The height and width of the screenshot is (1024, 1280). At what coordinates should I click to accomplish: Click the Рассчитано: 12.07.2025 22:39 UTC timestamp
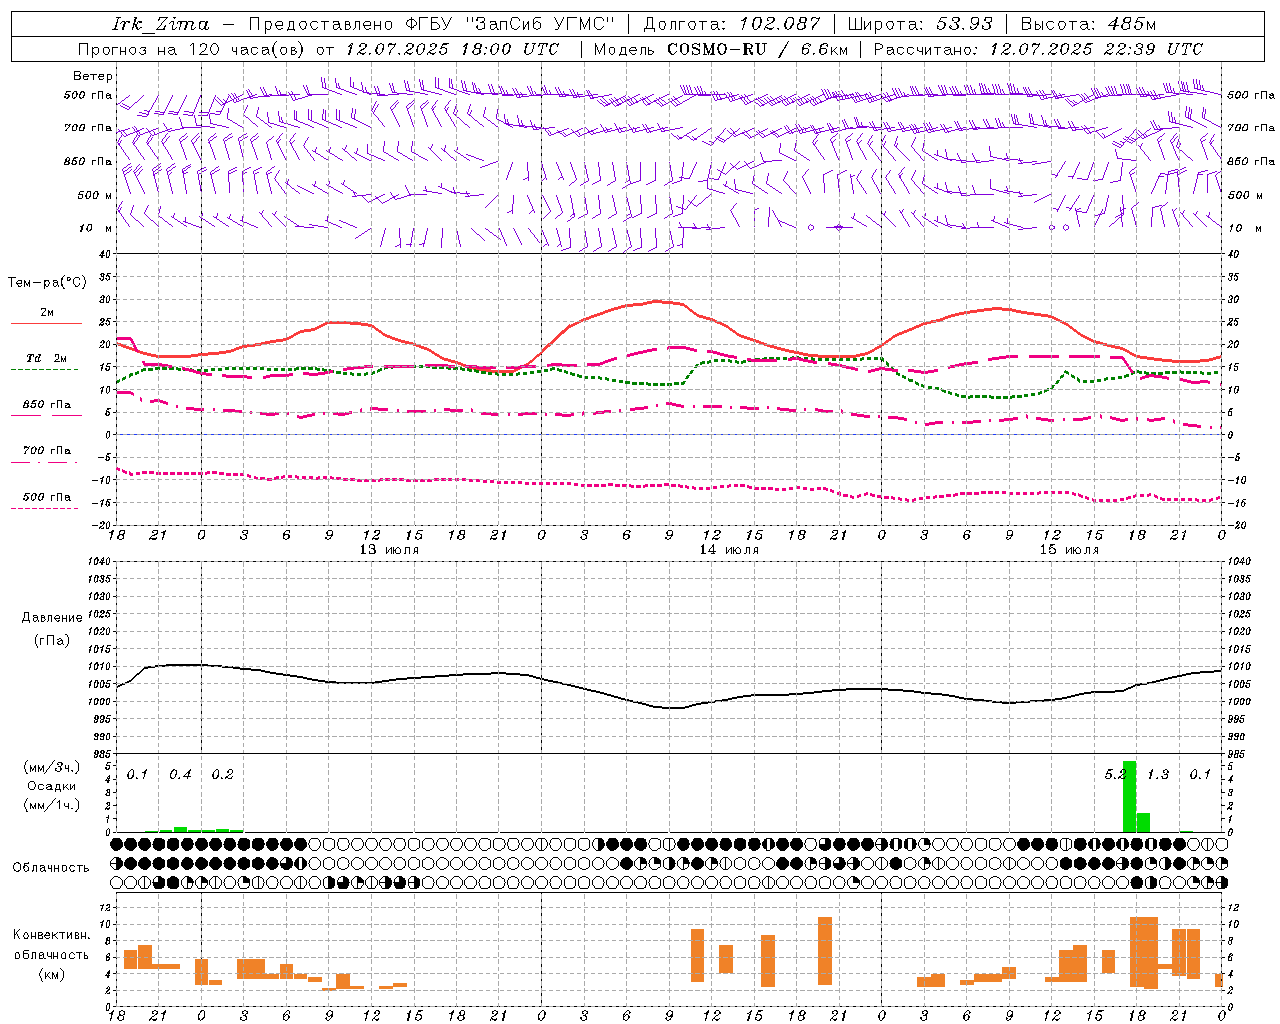(x=1038, y=49)
